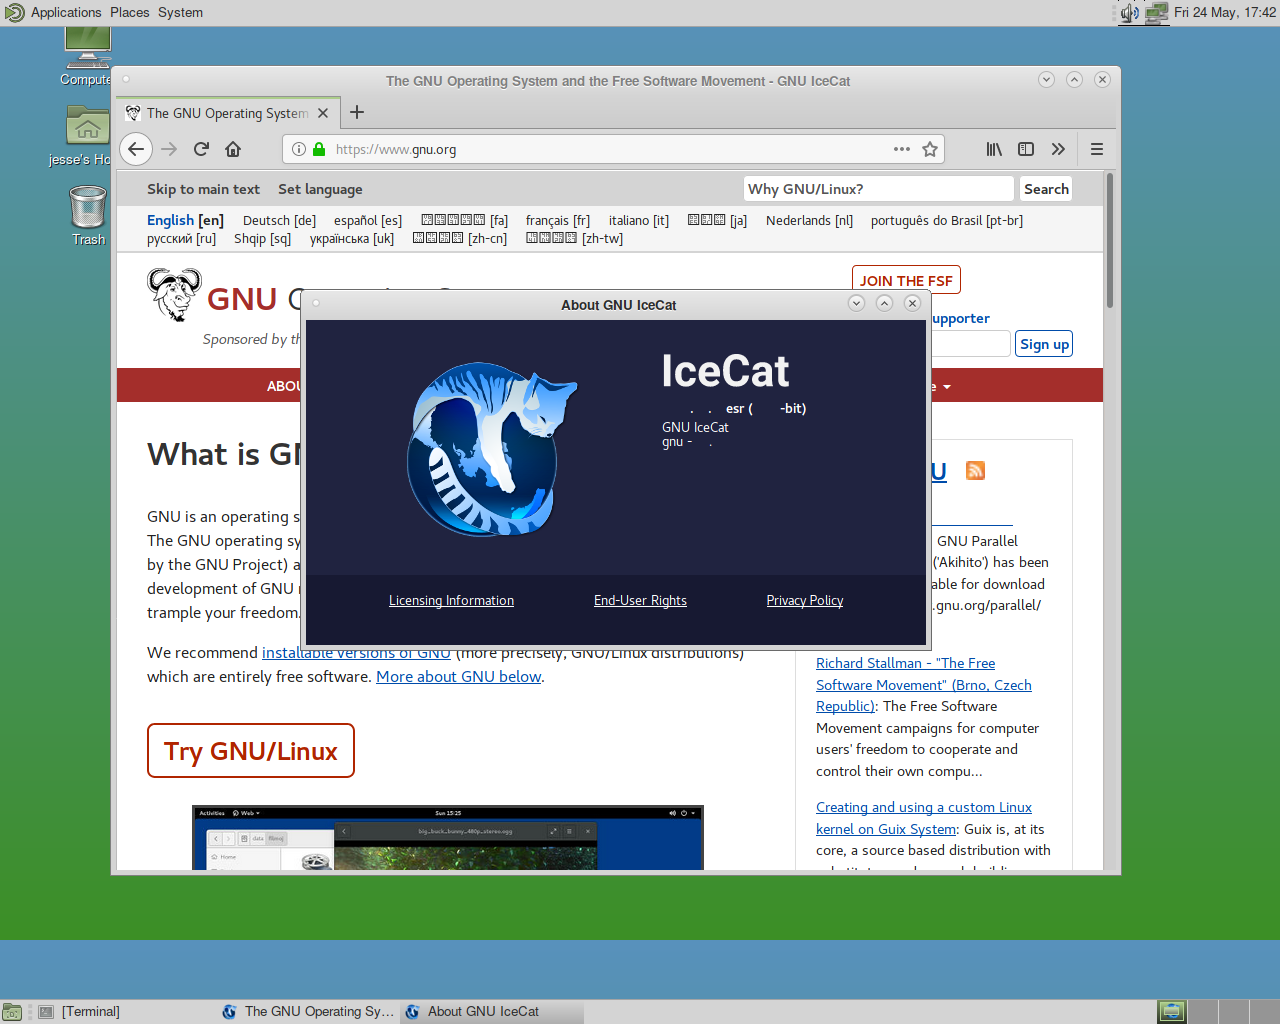Image resolution: width=1280 pixels, height=1024 pixels.
Task: Switch page language to Nederlands [nl]
Action: [809, 220]
